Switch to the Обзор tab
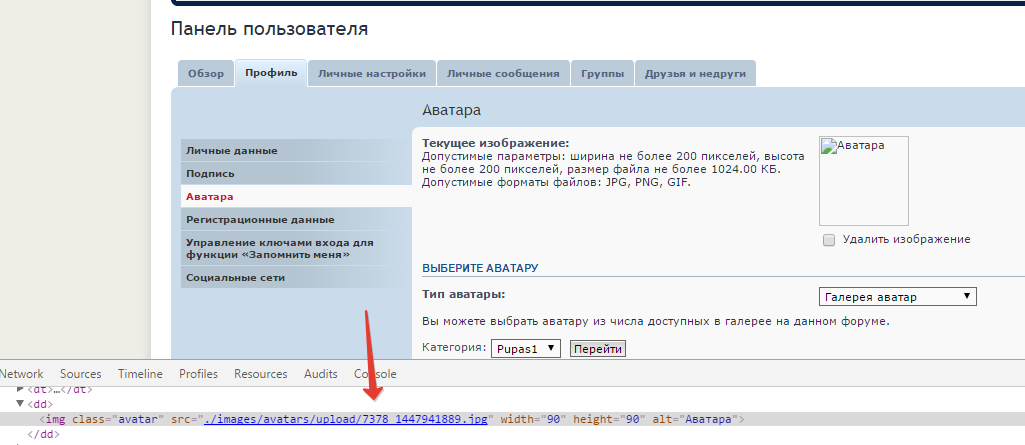The height and width of the screenshot is (445, 1025). (x=205, y=74)
